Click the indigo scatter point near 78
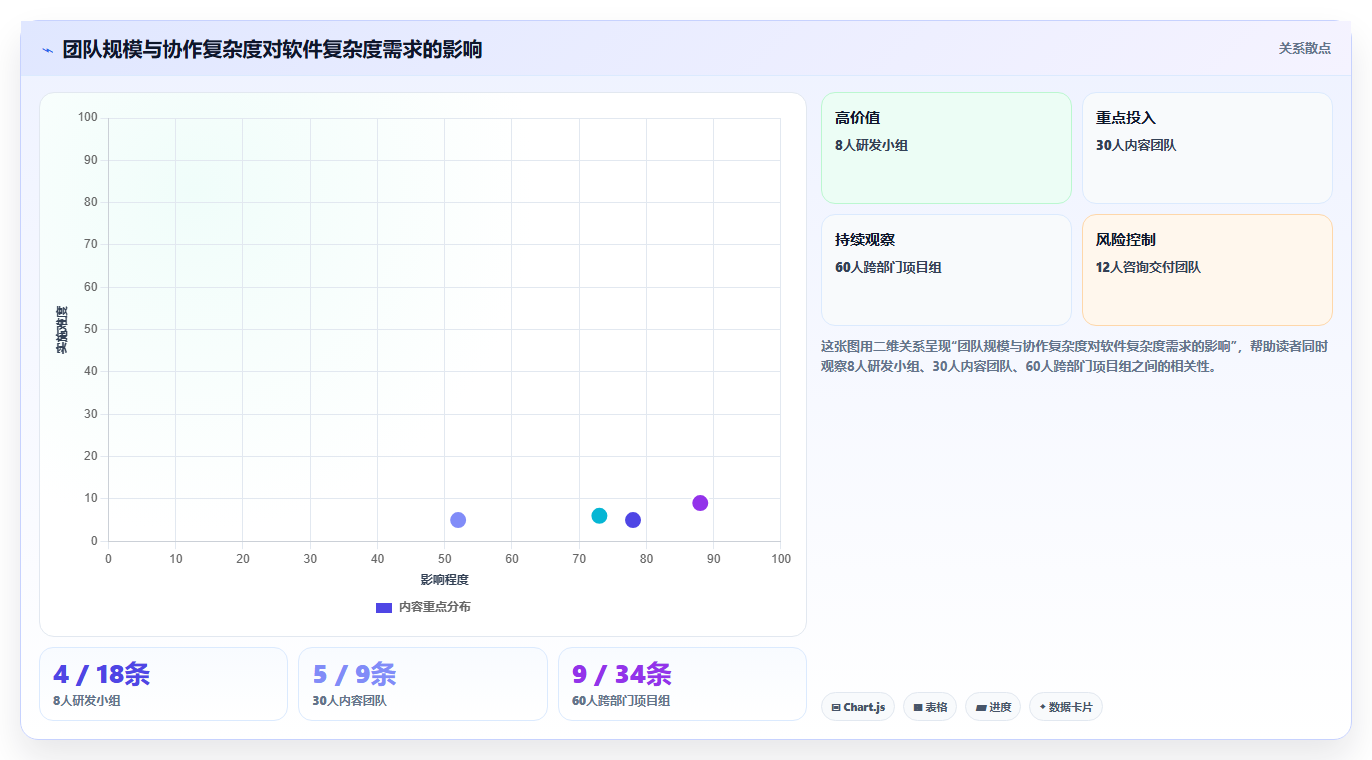 pos(633,520)
